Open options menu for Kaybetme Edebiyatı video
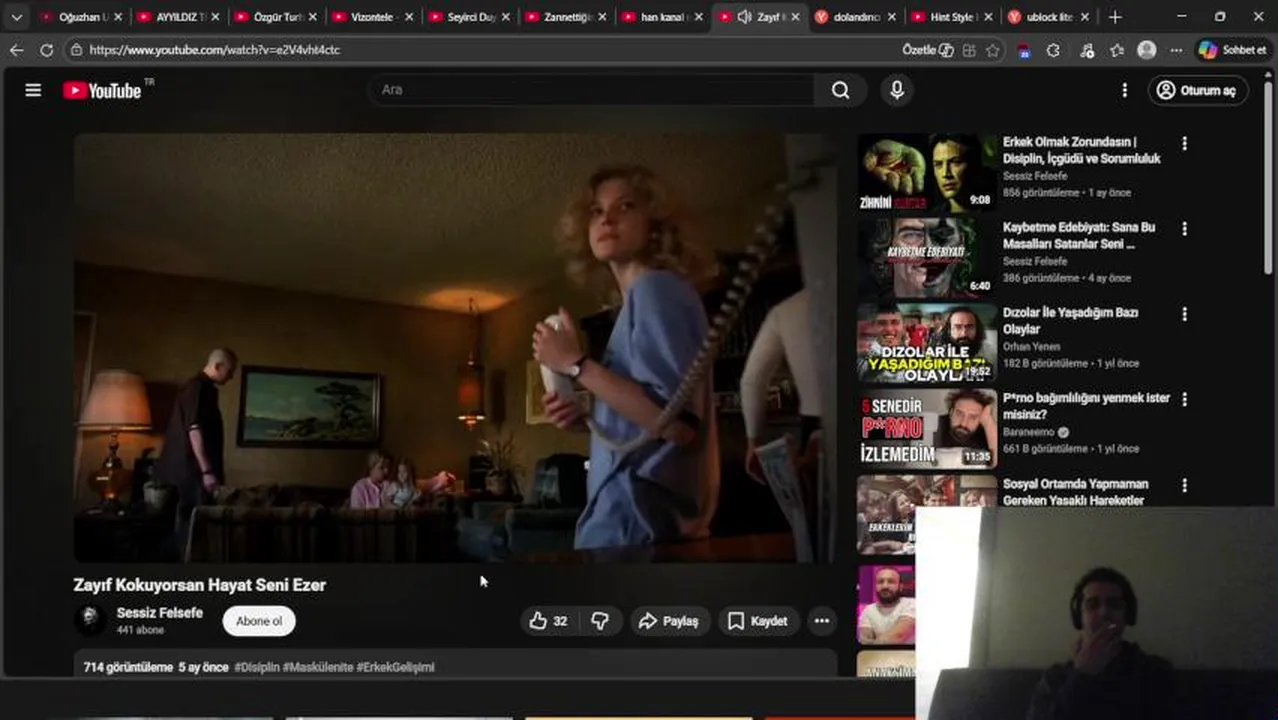The height and width of the screenshot is (720, 1278). pos(1184,229)
